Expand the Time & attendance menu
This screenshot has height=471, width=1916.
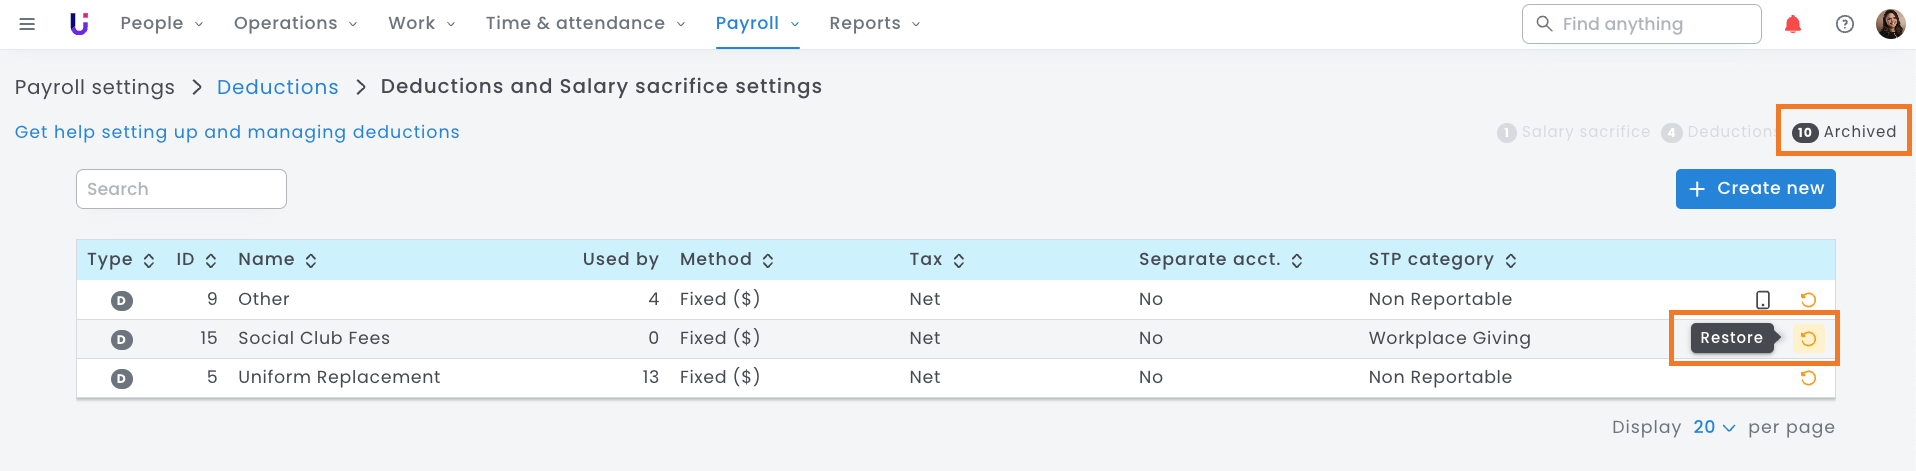[585, 24]
